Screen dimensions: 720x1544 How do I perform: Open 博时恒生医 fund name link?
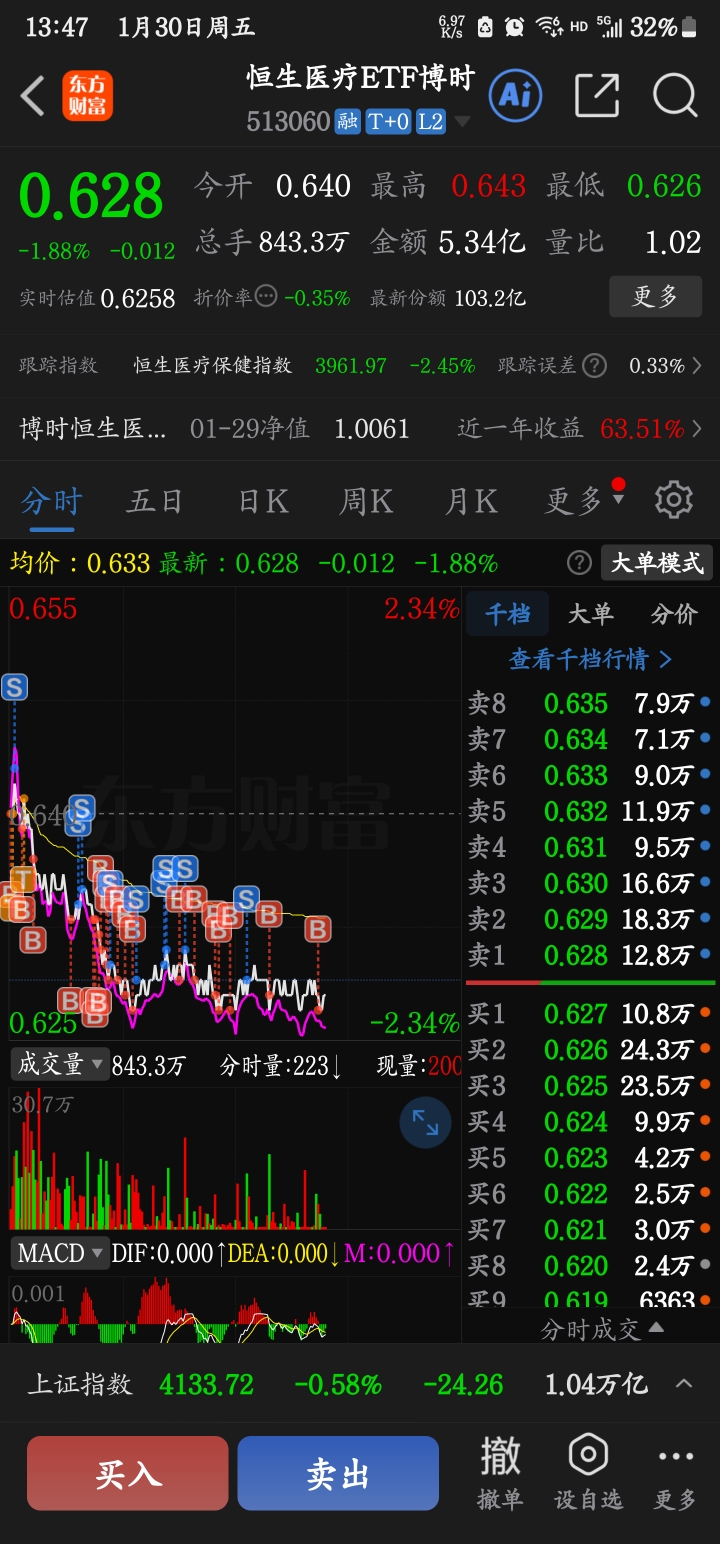click(x=94, y=429)
